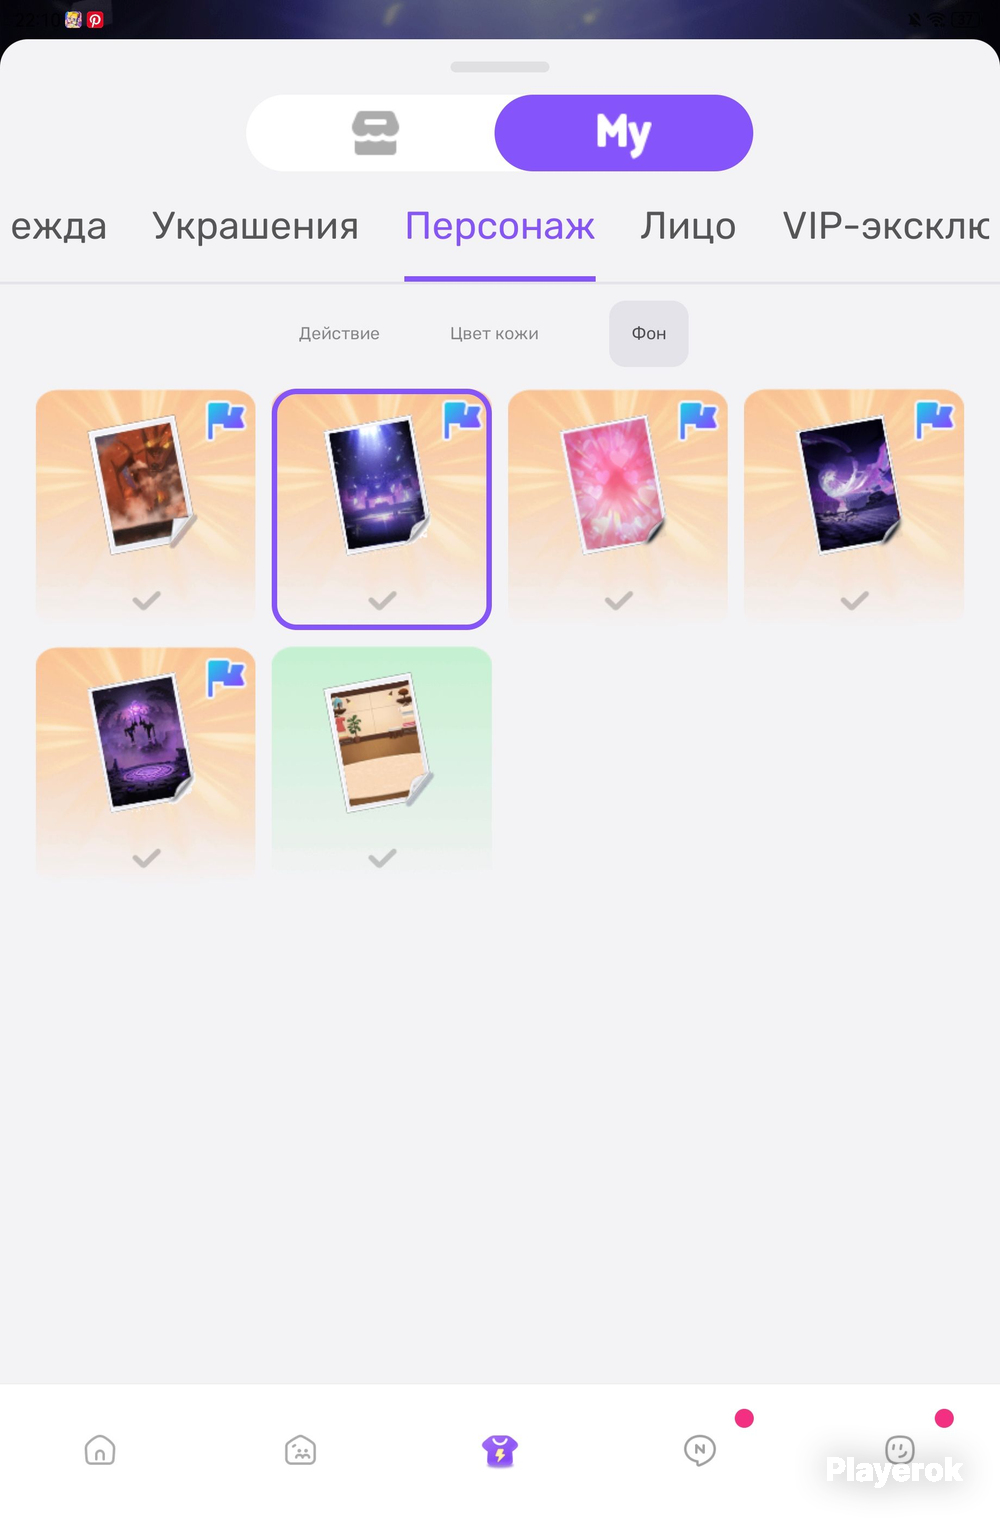Screen dimensions: 1000x1522
Task: Switch to the Украшения tab
Action: click(x=255, y=226)
